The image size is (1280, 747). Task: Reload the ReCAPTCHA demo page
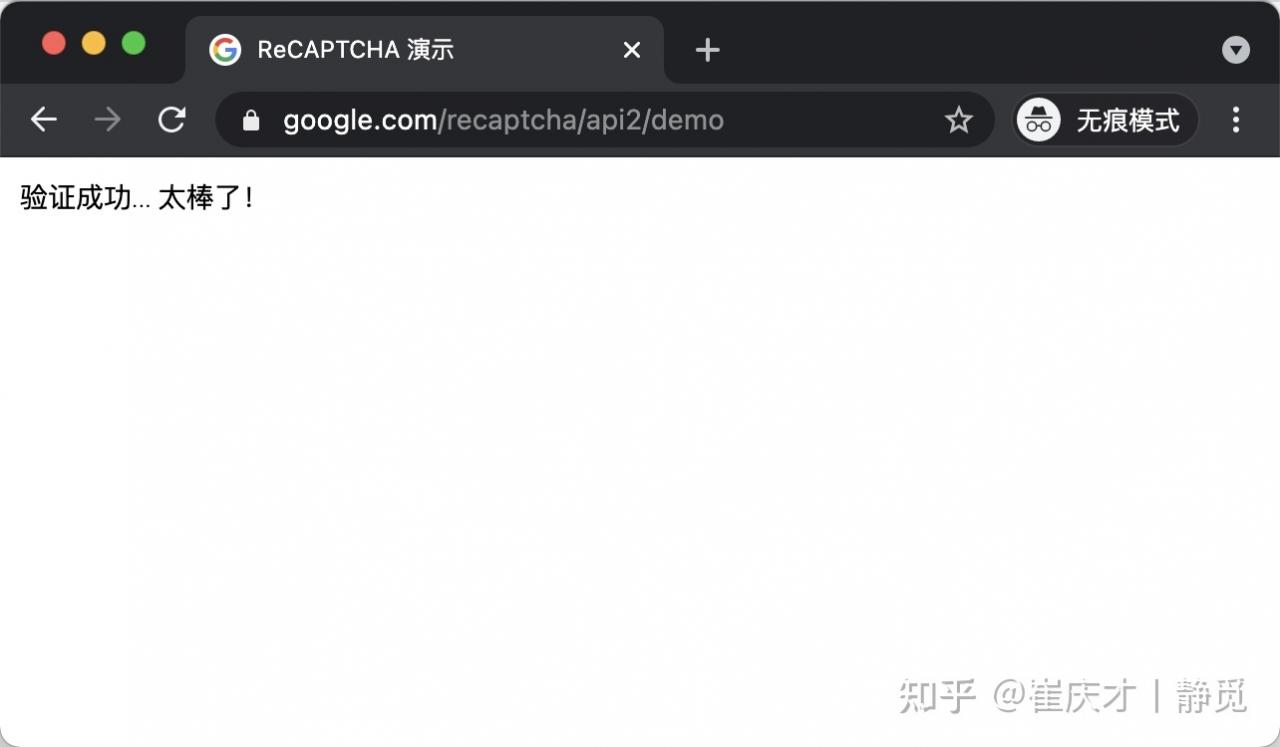tap(172, 120)
